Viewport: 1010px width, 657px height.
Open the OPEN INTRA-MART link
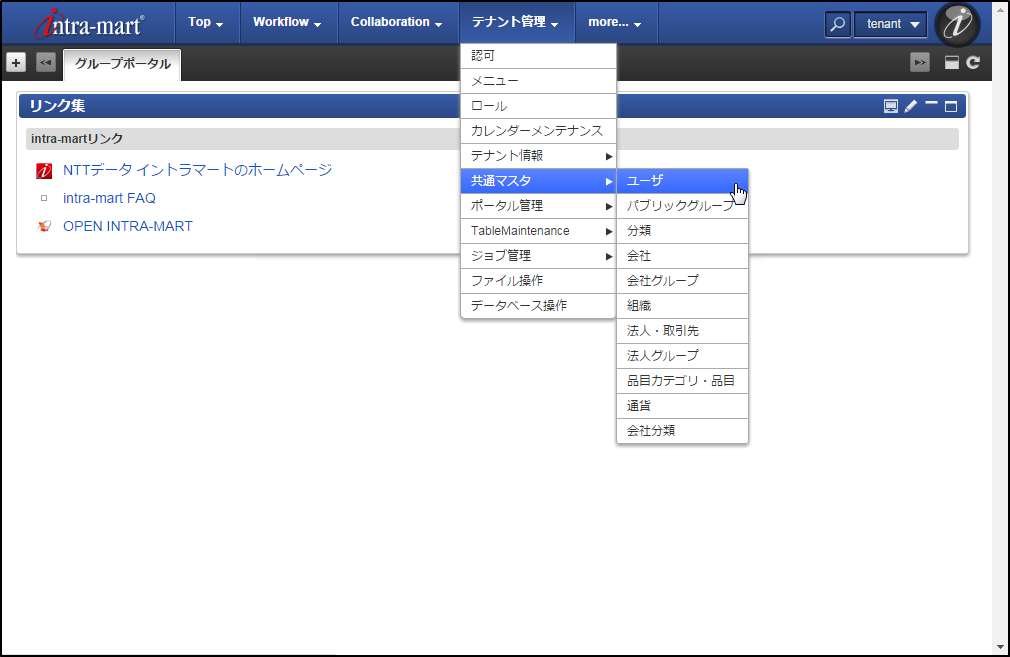[x=127, y=226]
